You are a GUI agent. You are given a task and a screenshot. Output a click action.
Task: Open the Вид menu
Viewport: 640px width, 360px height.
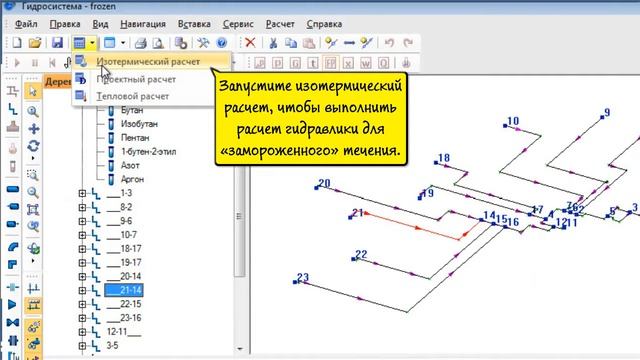[x=100, y=24]
